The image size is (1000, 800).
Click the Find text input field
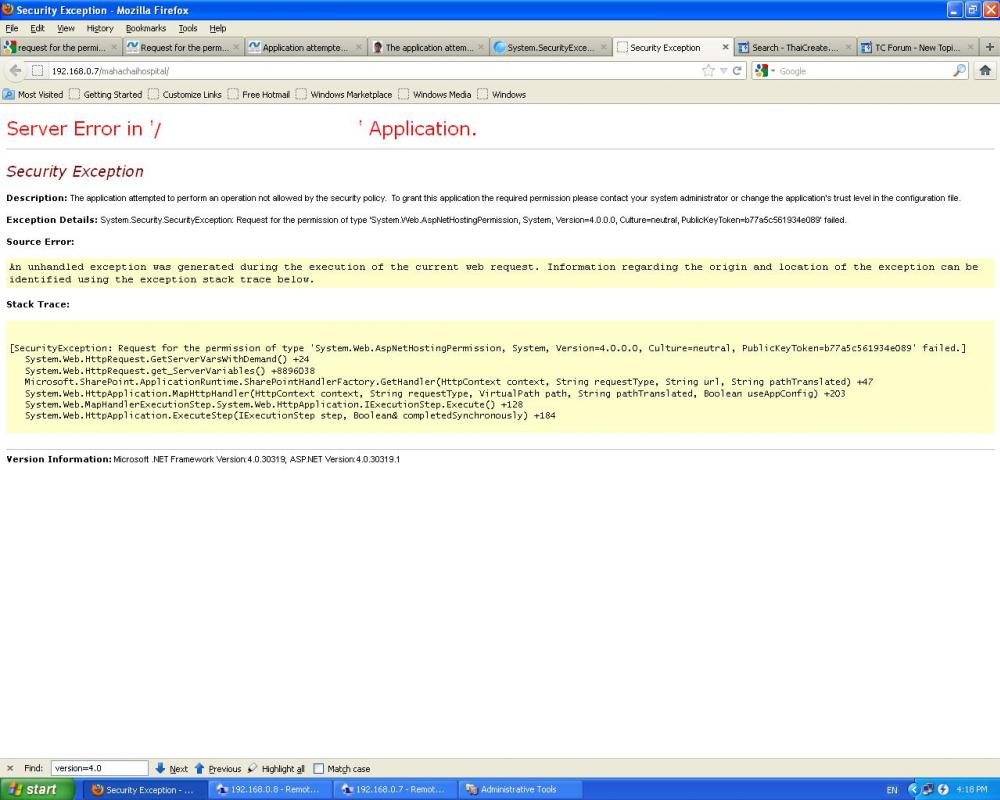(99, 769)
